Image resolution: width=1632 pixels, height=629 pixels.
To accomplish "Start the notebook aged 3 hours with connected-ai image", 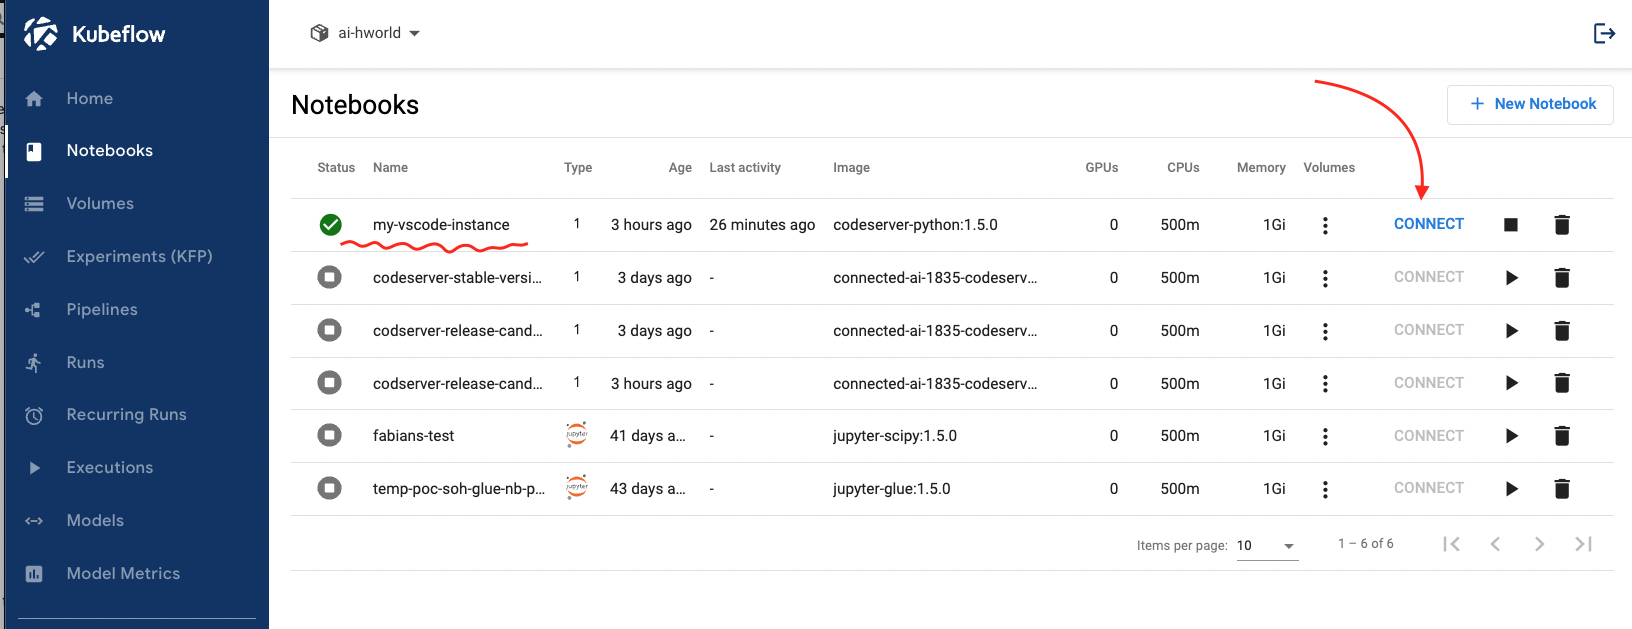I will tap(1511, 383).
